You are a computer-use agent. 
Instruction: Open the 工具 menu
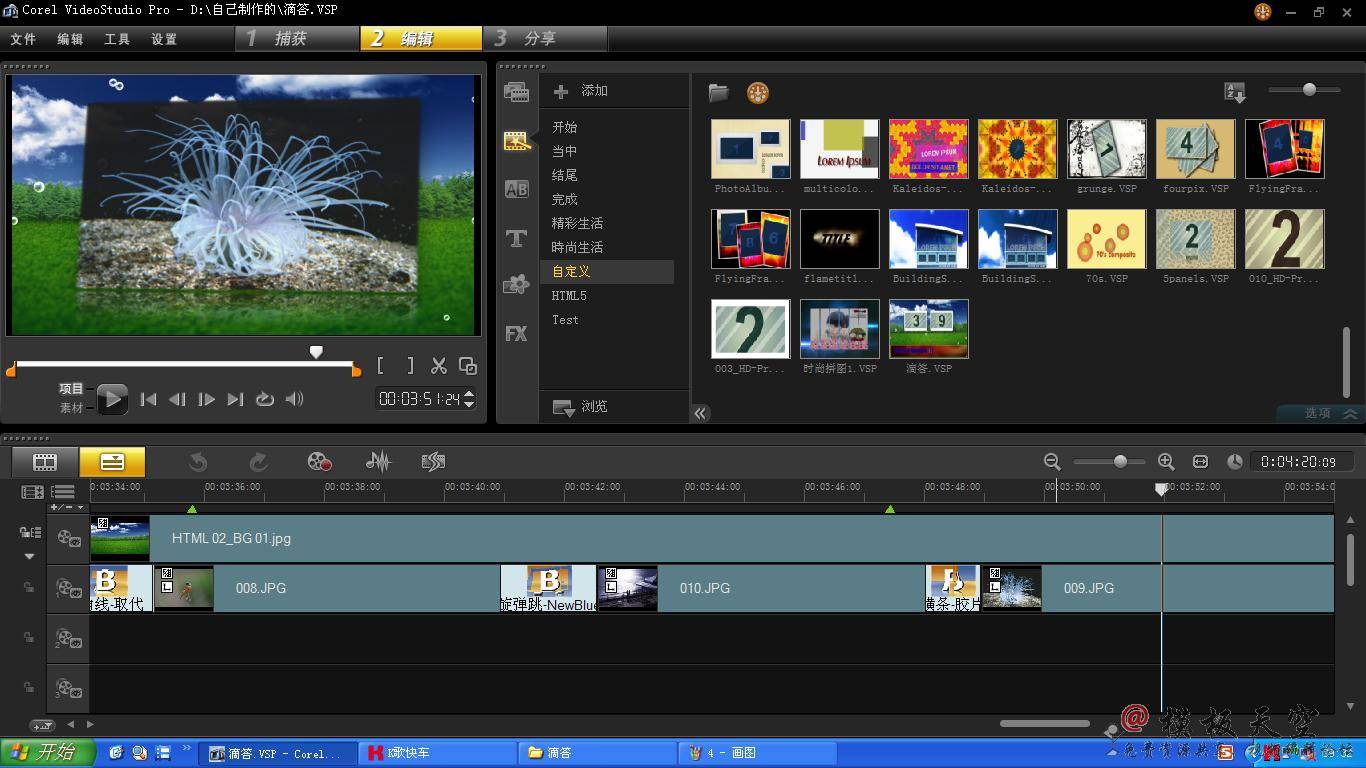[117, 39]
